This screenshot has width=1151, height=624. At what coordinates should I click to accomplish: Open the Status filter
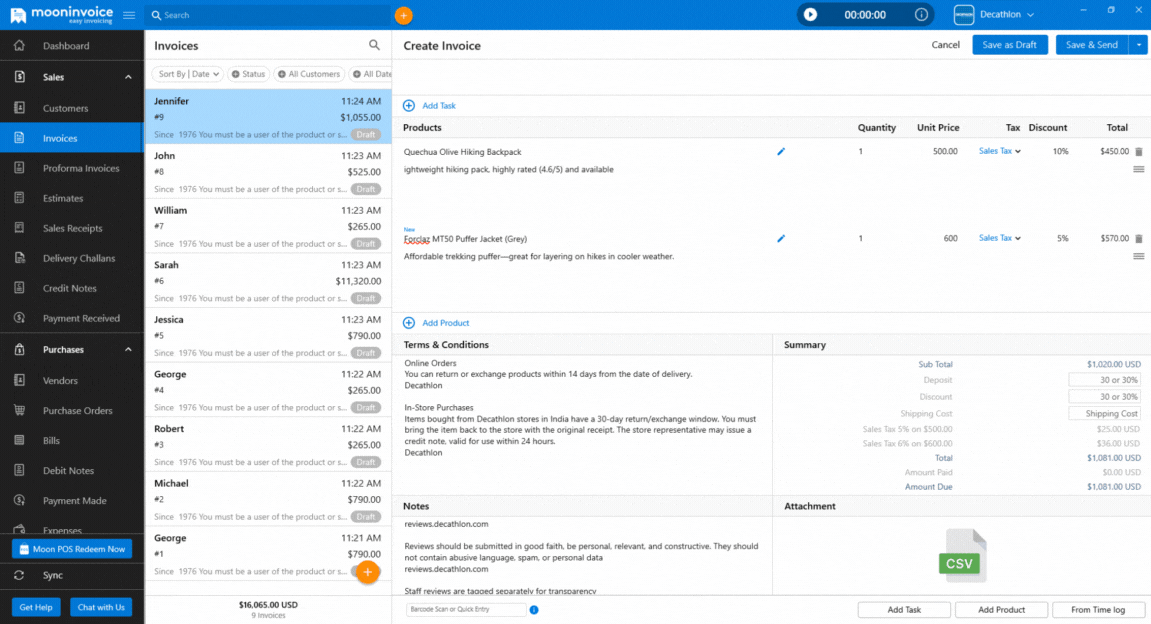(x=248, y=74)
